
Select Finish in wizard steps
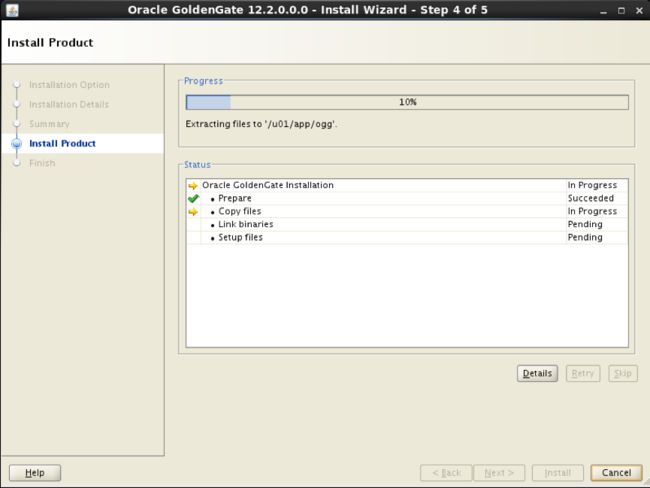tap(42, 163)
